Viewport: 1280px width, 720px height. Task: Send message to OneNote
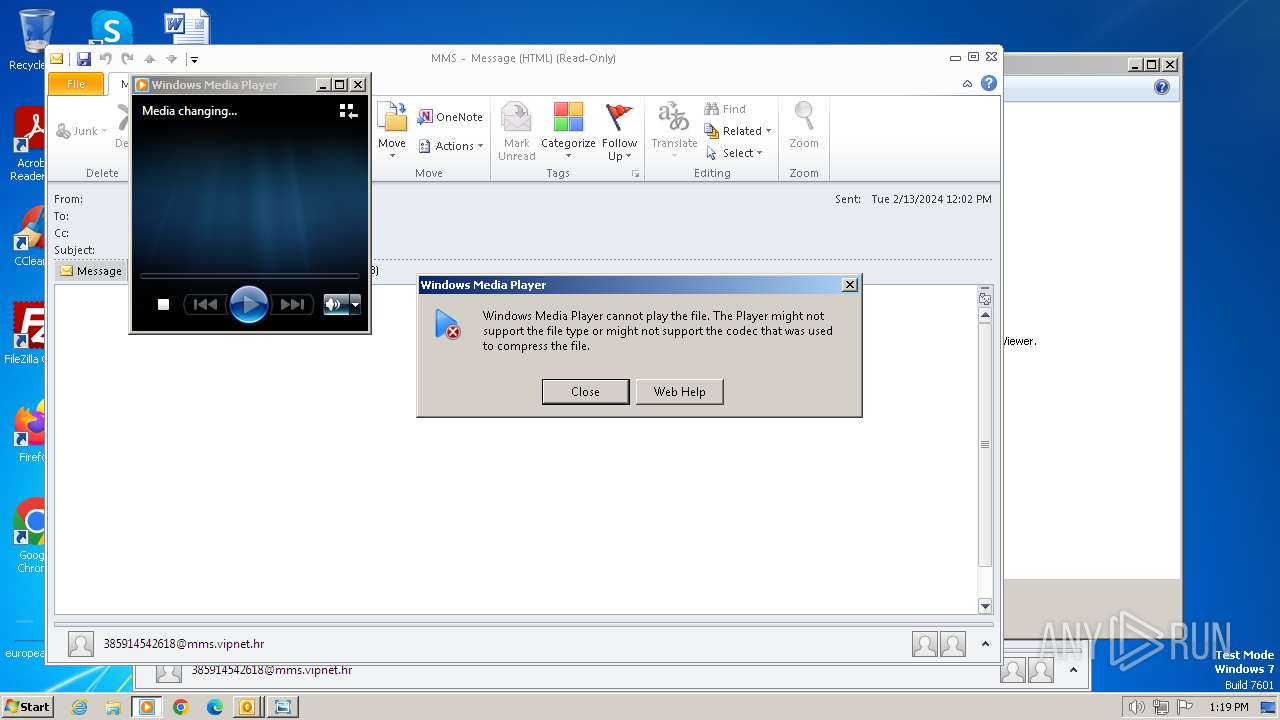coord(450,117)
